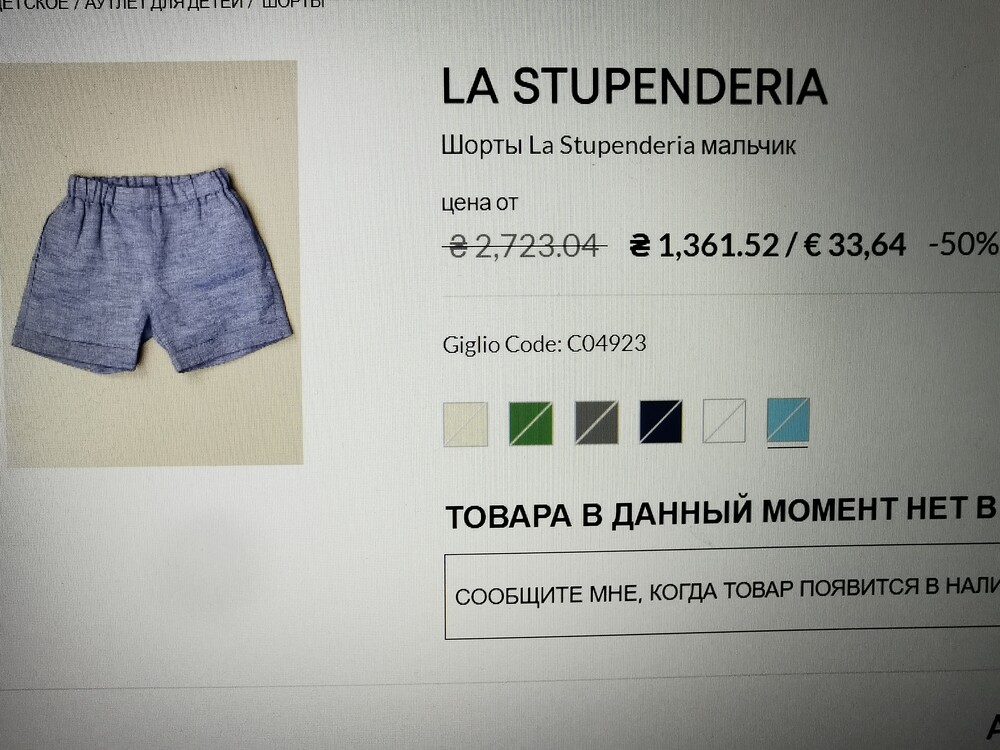Viewport: 1000px width, 750px height.
Task: Click the sale price ₴ 1,361.52
Action: [x=704, y=245]
